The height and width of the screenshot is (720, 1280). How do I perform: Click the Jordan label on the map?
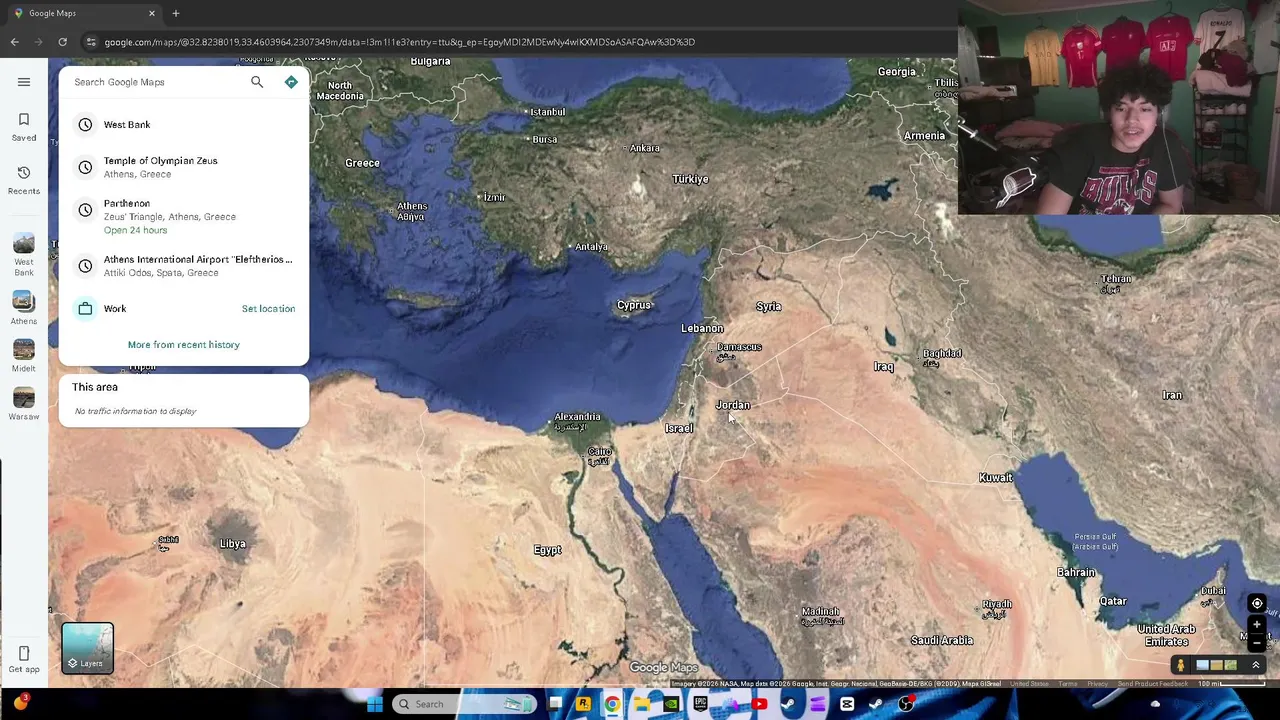pos(733,405)
